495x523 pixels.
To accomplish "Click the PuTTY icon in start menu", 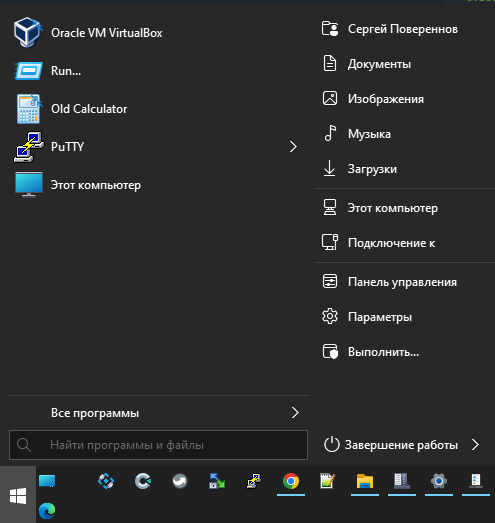I will click(x=29, y=147).
